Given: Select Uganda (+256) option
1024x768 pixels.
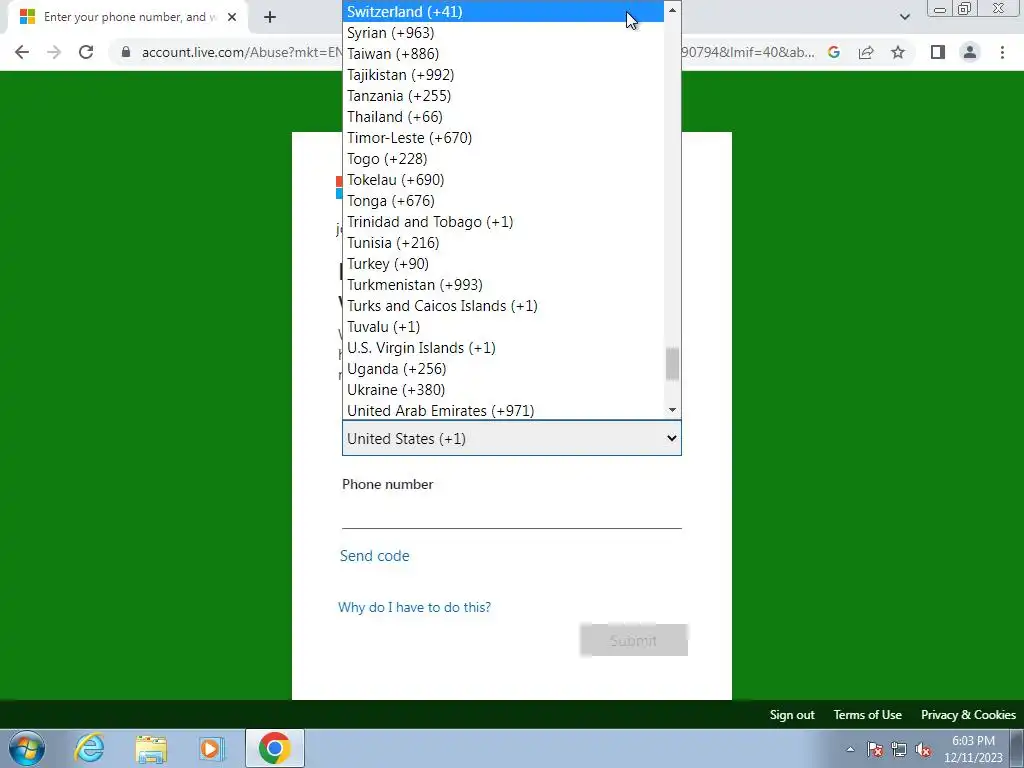Looking at the screenshot, I should point(503,369).
